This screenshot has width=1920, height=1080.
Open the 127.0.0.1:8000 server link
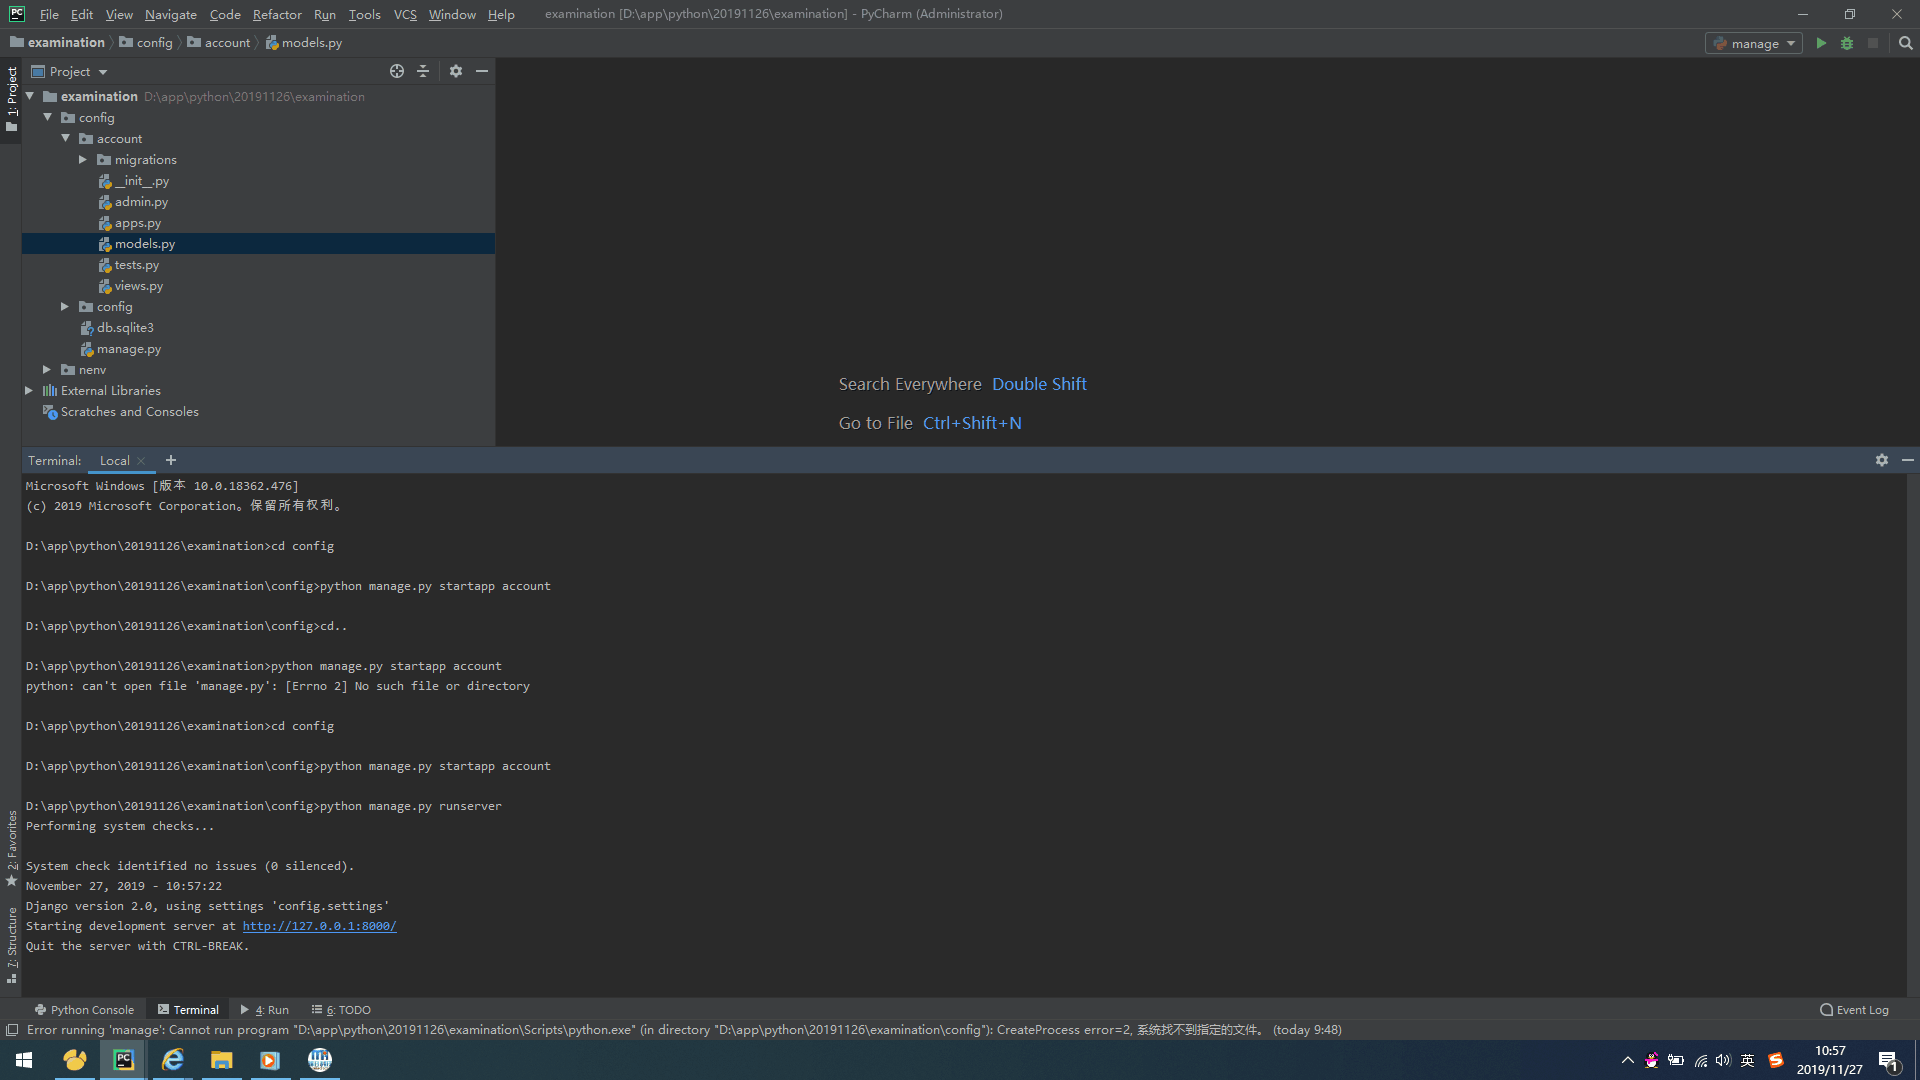pyautogui.click(x=319, y=926)
